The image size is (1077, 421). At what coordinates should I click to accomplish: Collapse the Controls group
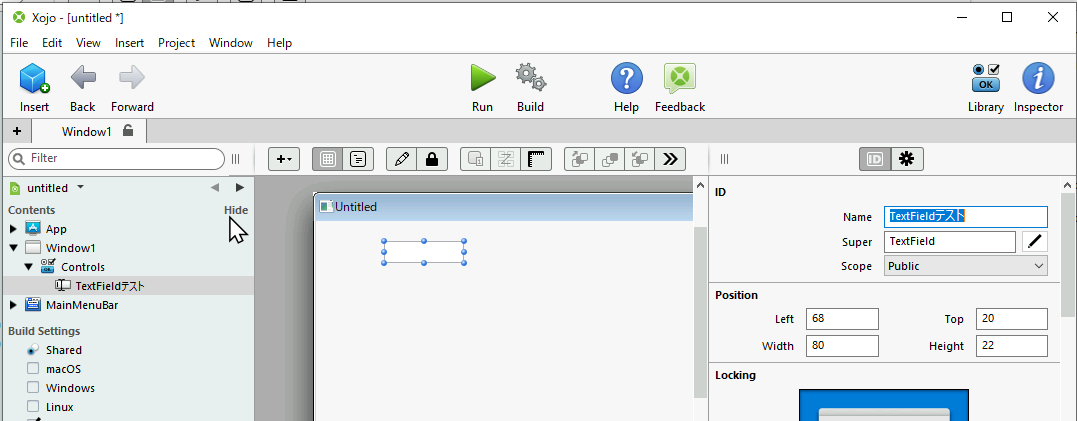(29, 267)
